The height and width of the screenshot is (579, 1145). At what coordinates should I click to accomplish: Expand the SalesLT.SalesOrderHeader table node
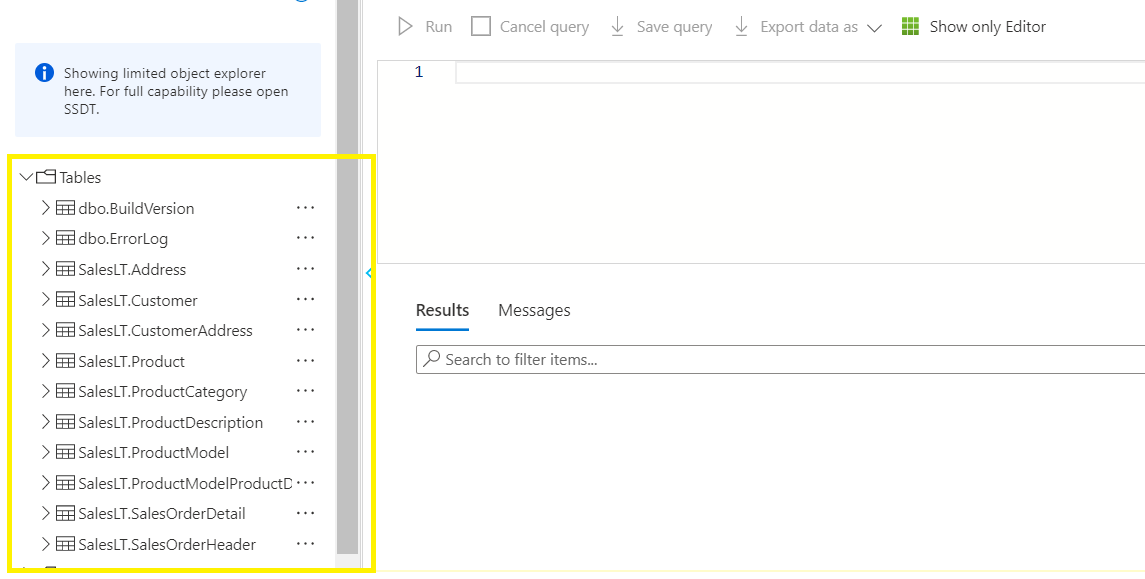[45, 545]
